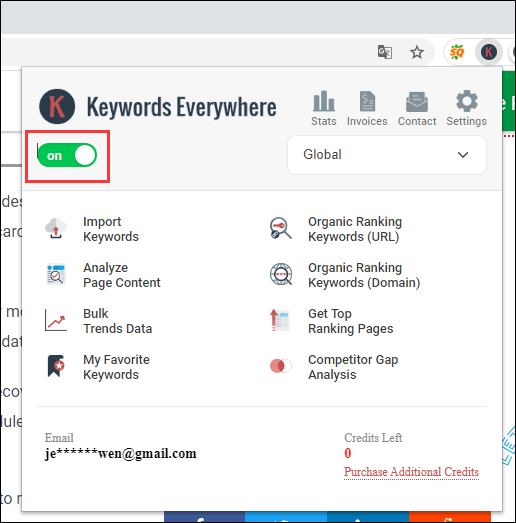Screen dimensions: 516x523
Task: Open the Competitor Gap Analysis link
Action: point(353,367)
